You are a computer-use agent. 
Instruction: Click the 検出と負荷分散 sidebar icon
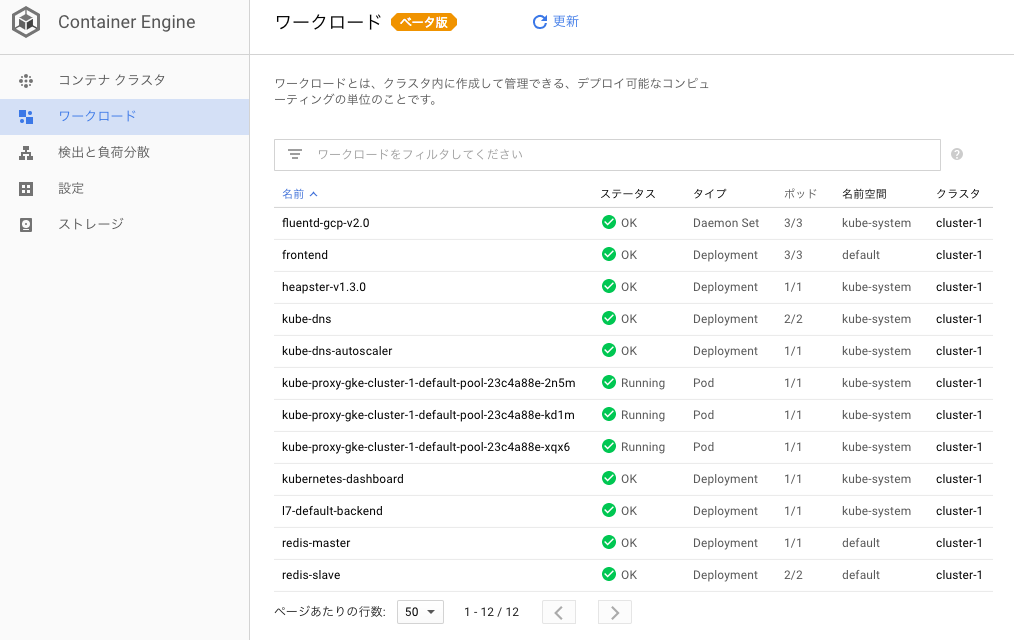(x=26, y=153)
